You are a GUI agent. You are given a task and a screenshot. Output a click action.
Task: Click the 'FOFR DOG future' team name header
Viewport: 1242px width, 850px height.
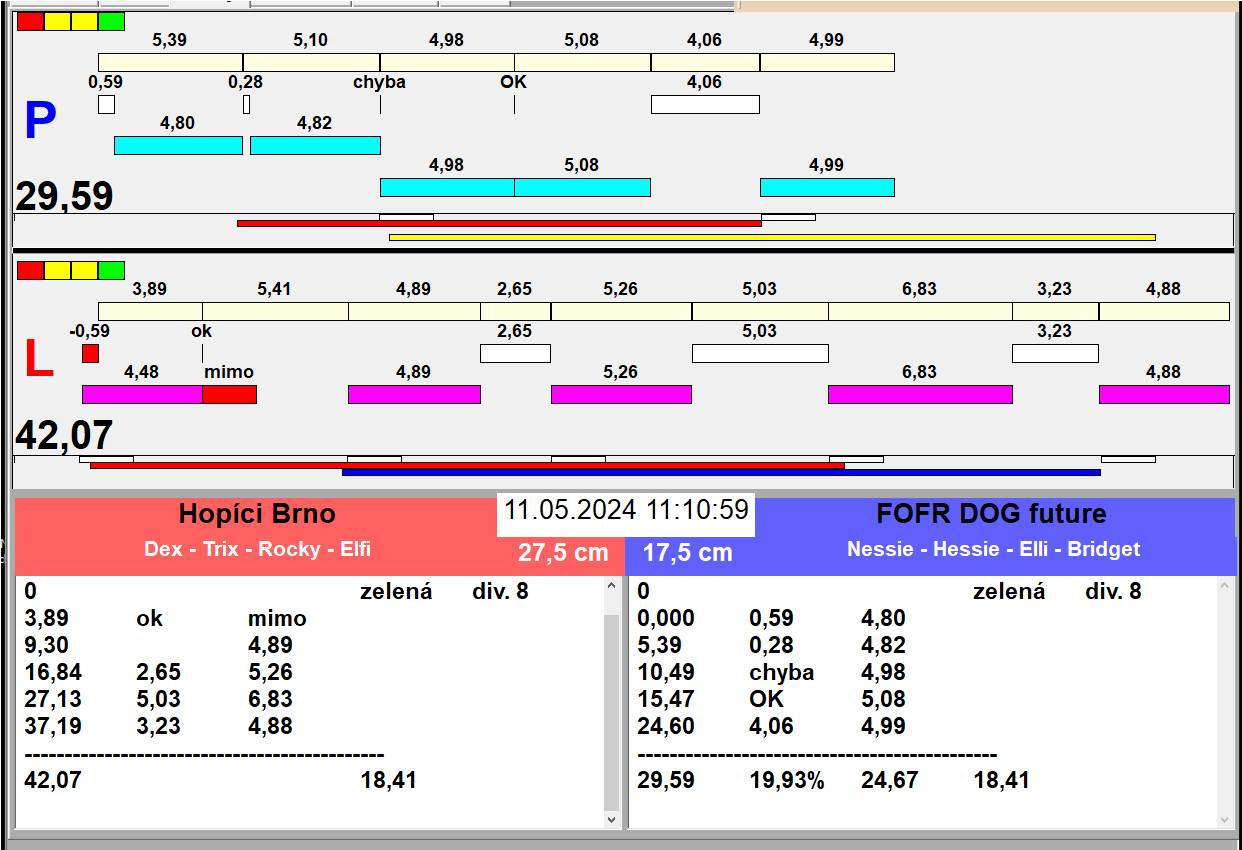991,514
